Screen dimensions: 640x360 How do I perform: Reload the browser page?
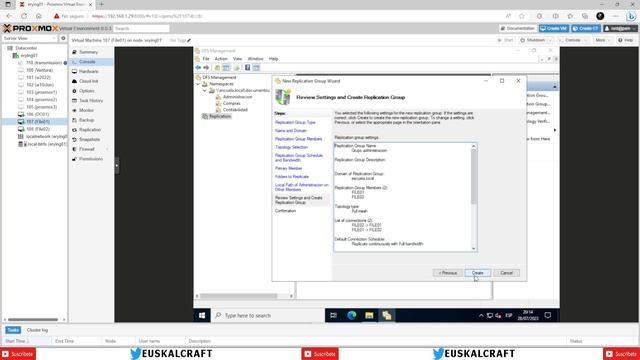click(24, 16)
